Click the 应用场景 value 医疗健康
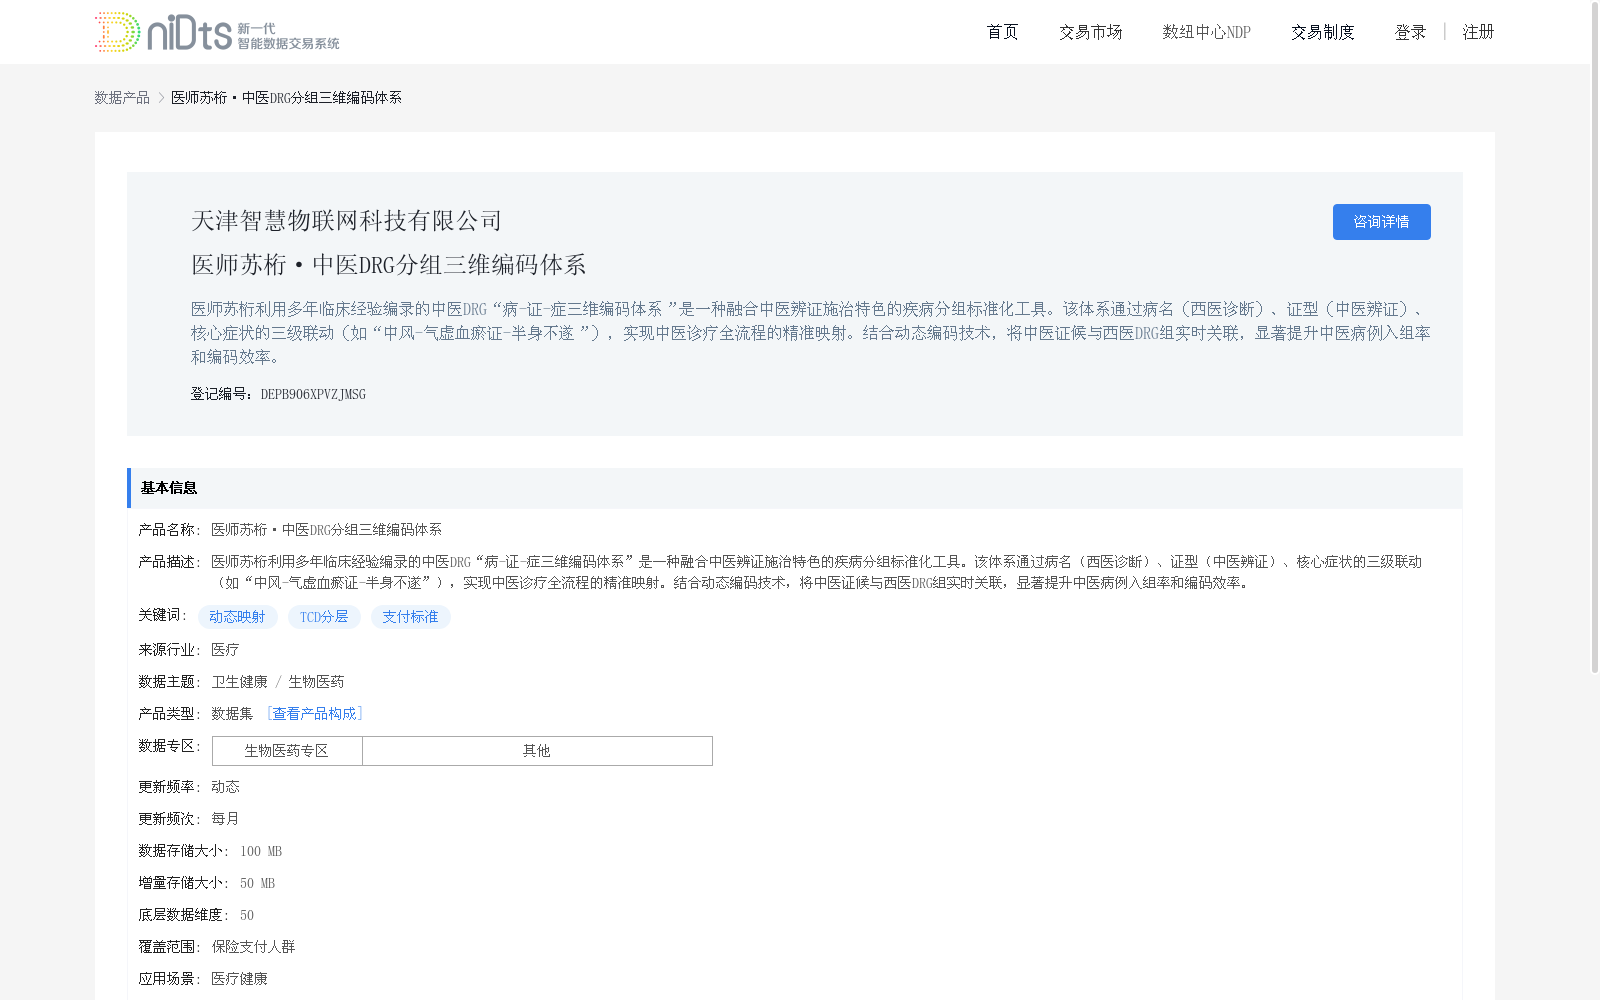 pyautogui.click(x=239, y=979)
